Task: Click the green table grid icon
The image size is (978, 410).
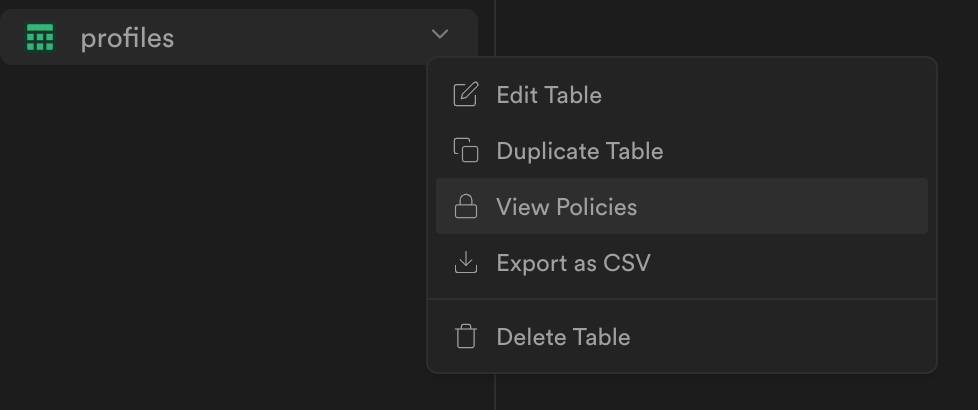Action: [x=40, y=38]
